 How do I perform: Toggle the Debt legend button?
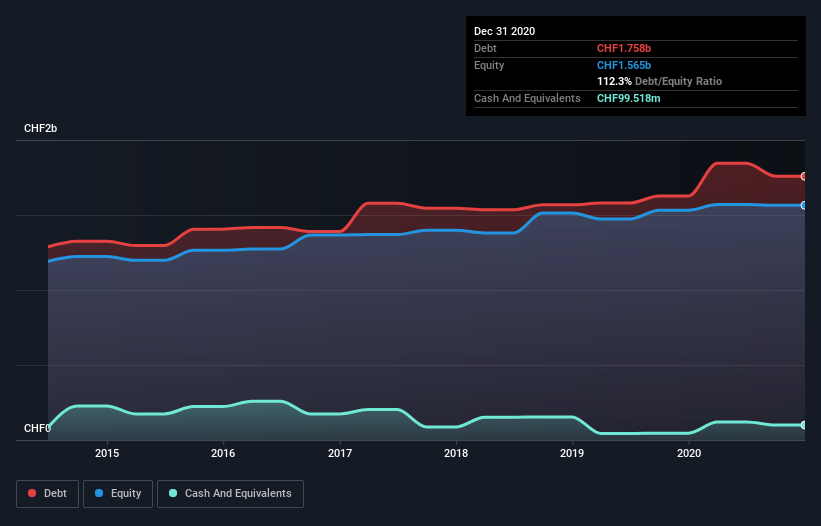tap(47, 494)
